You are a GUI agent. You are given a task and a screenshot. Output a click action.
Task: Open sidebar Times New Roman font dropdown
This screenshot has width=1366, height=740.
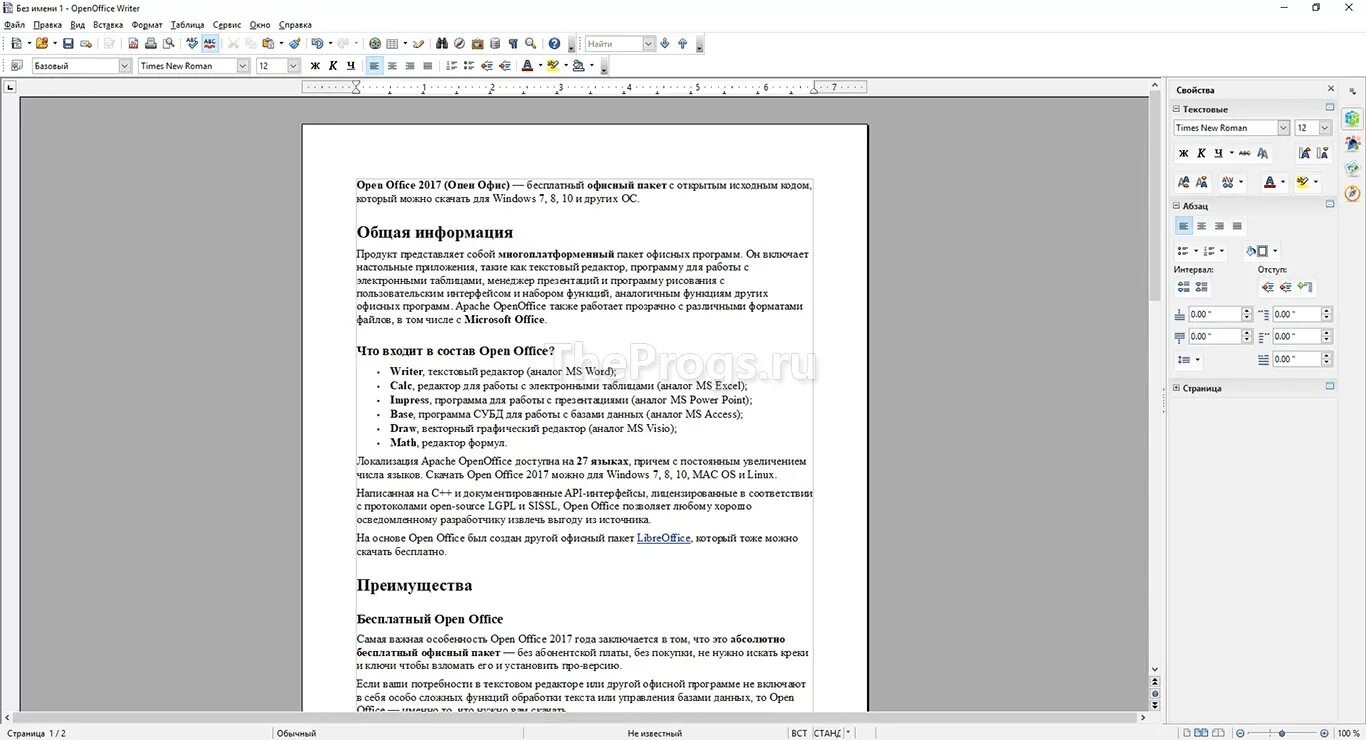[x=1283, y=128]
